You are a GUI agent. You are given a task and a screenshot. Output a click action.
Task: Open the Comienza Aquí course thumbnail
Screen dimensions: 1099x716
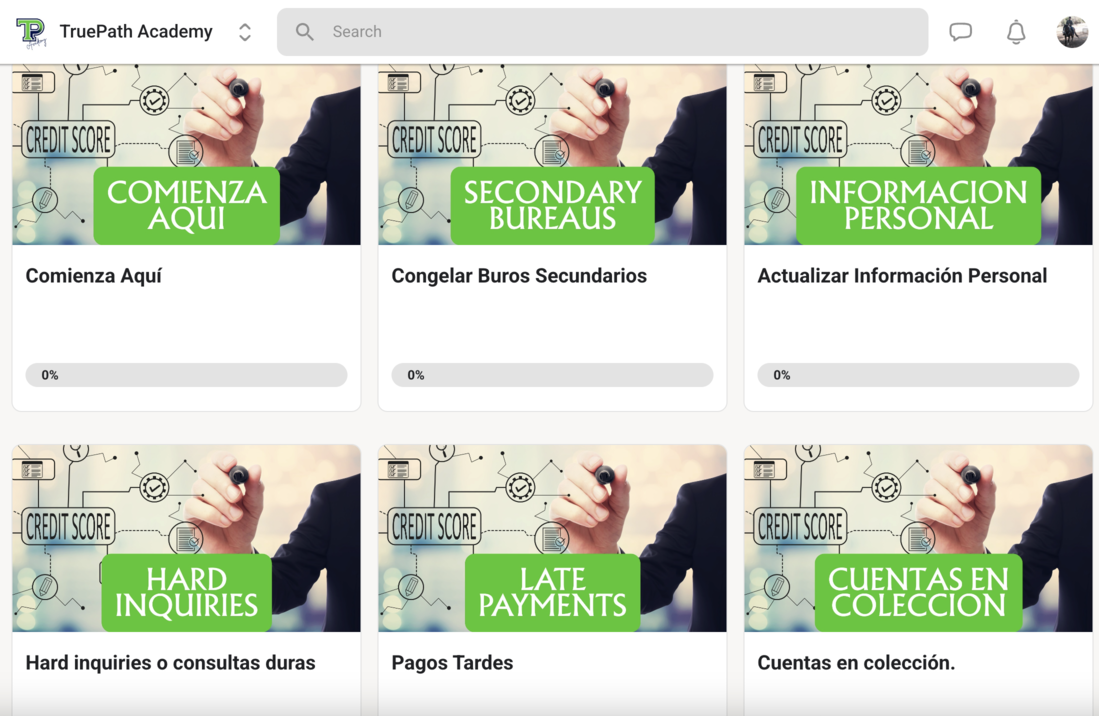(x=186, y=155)
